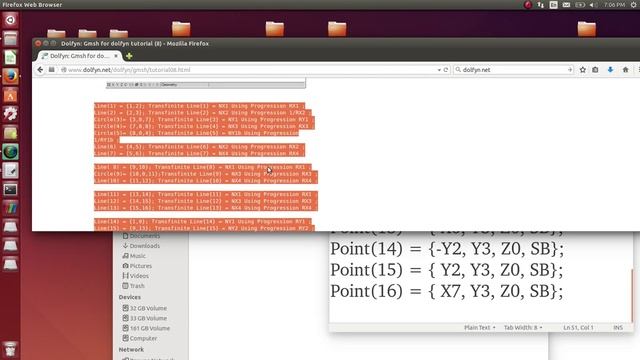Click the address bar URL dolfyn.net
This screenshot has height=360, width=640.
click(249, 70)
